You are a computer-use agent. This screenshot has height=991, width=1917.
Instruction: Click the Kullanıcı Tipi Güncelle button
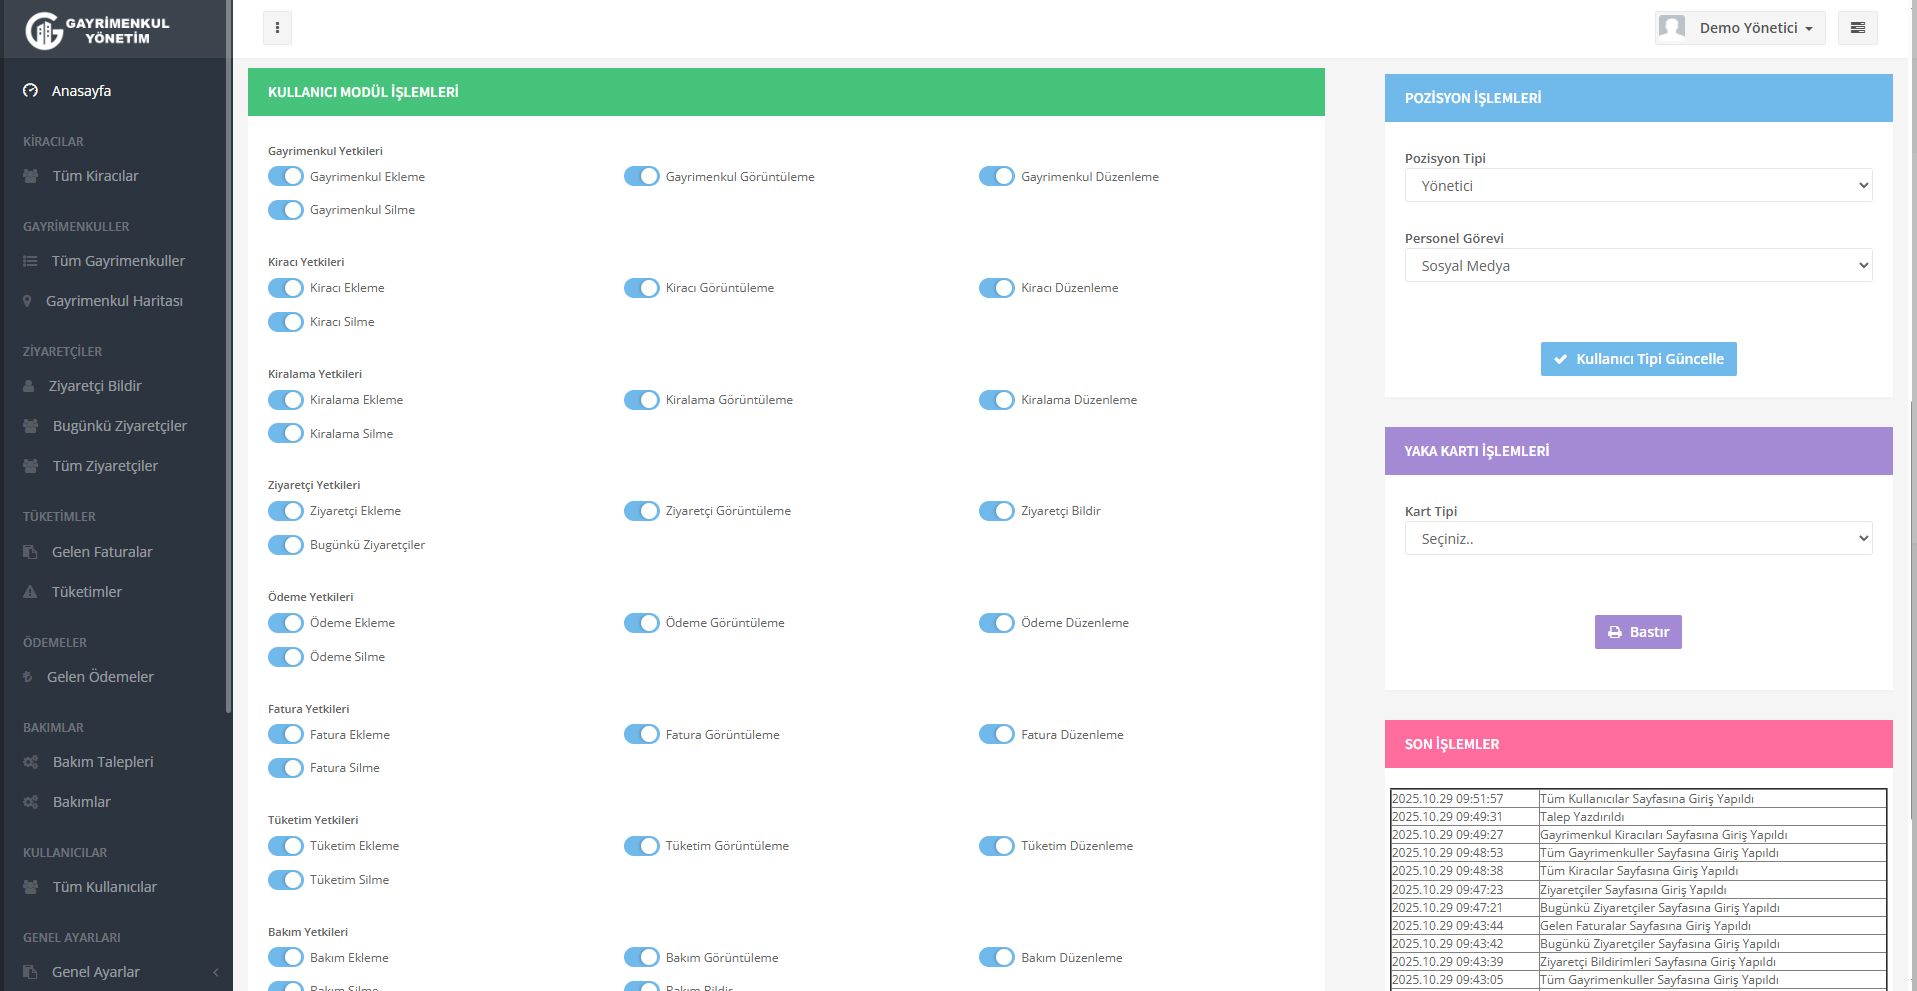click(1638, 359)
